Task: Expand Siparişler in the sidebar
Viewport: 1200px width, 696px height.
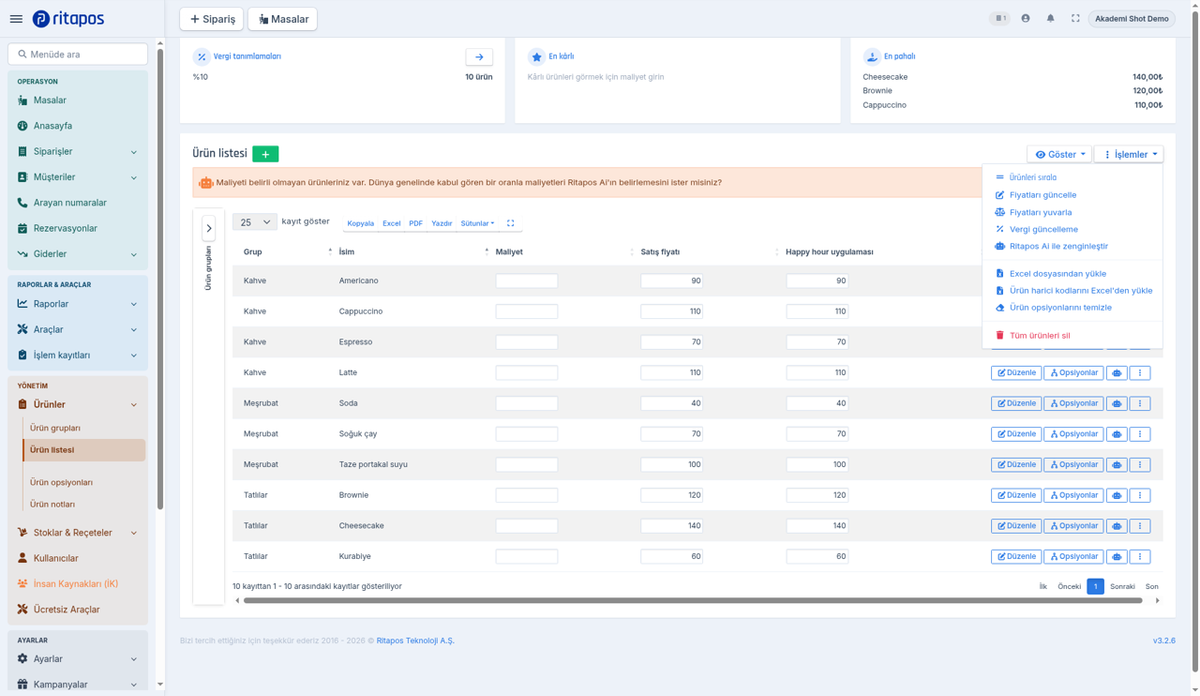Action: click(x=78, y=152)
